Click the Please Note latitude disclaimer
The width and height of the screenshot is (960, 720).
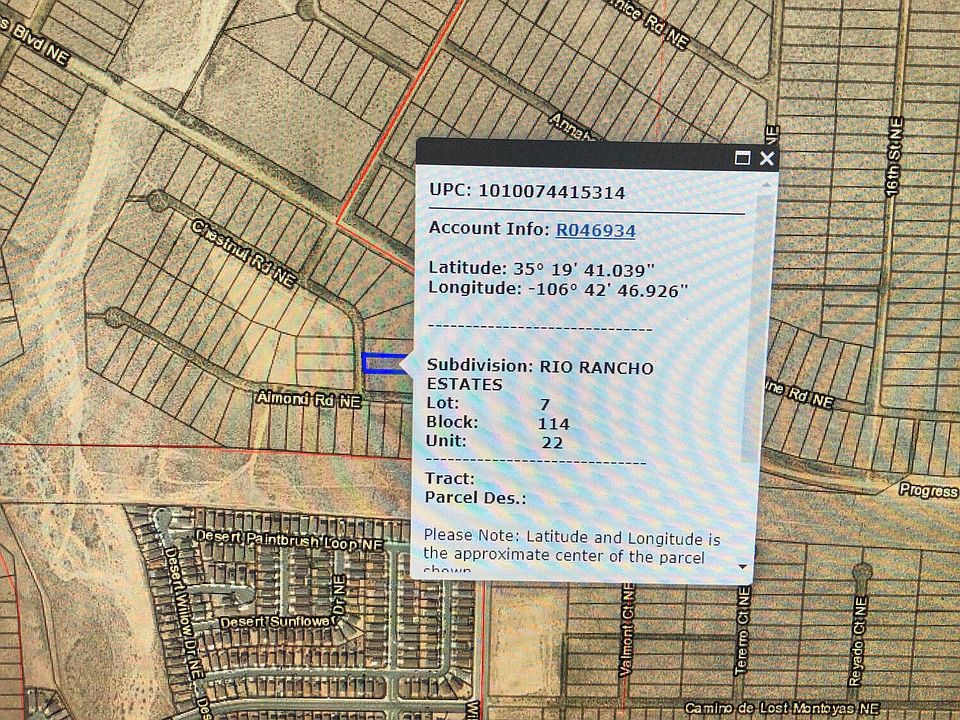pos(572,551)
